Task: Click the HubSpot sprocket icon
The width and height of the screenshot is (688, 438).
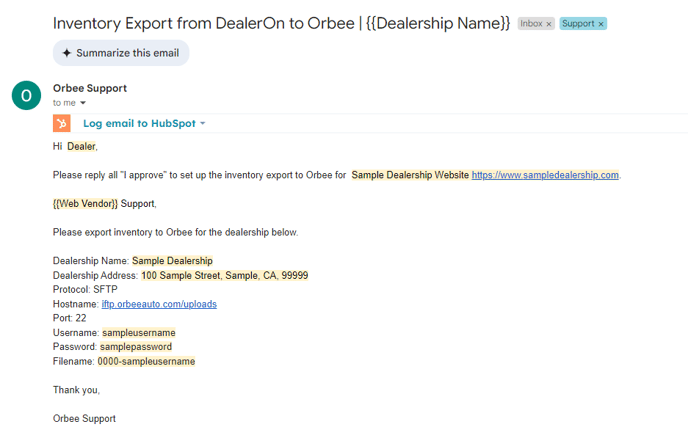Action: pos(61,123)
